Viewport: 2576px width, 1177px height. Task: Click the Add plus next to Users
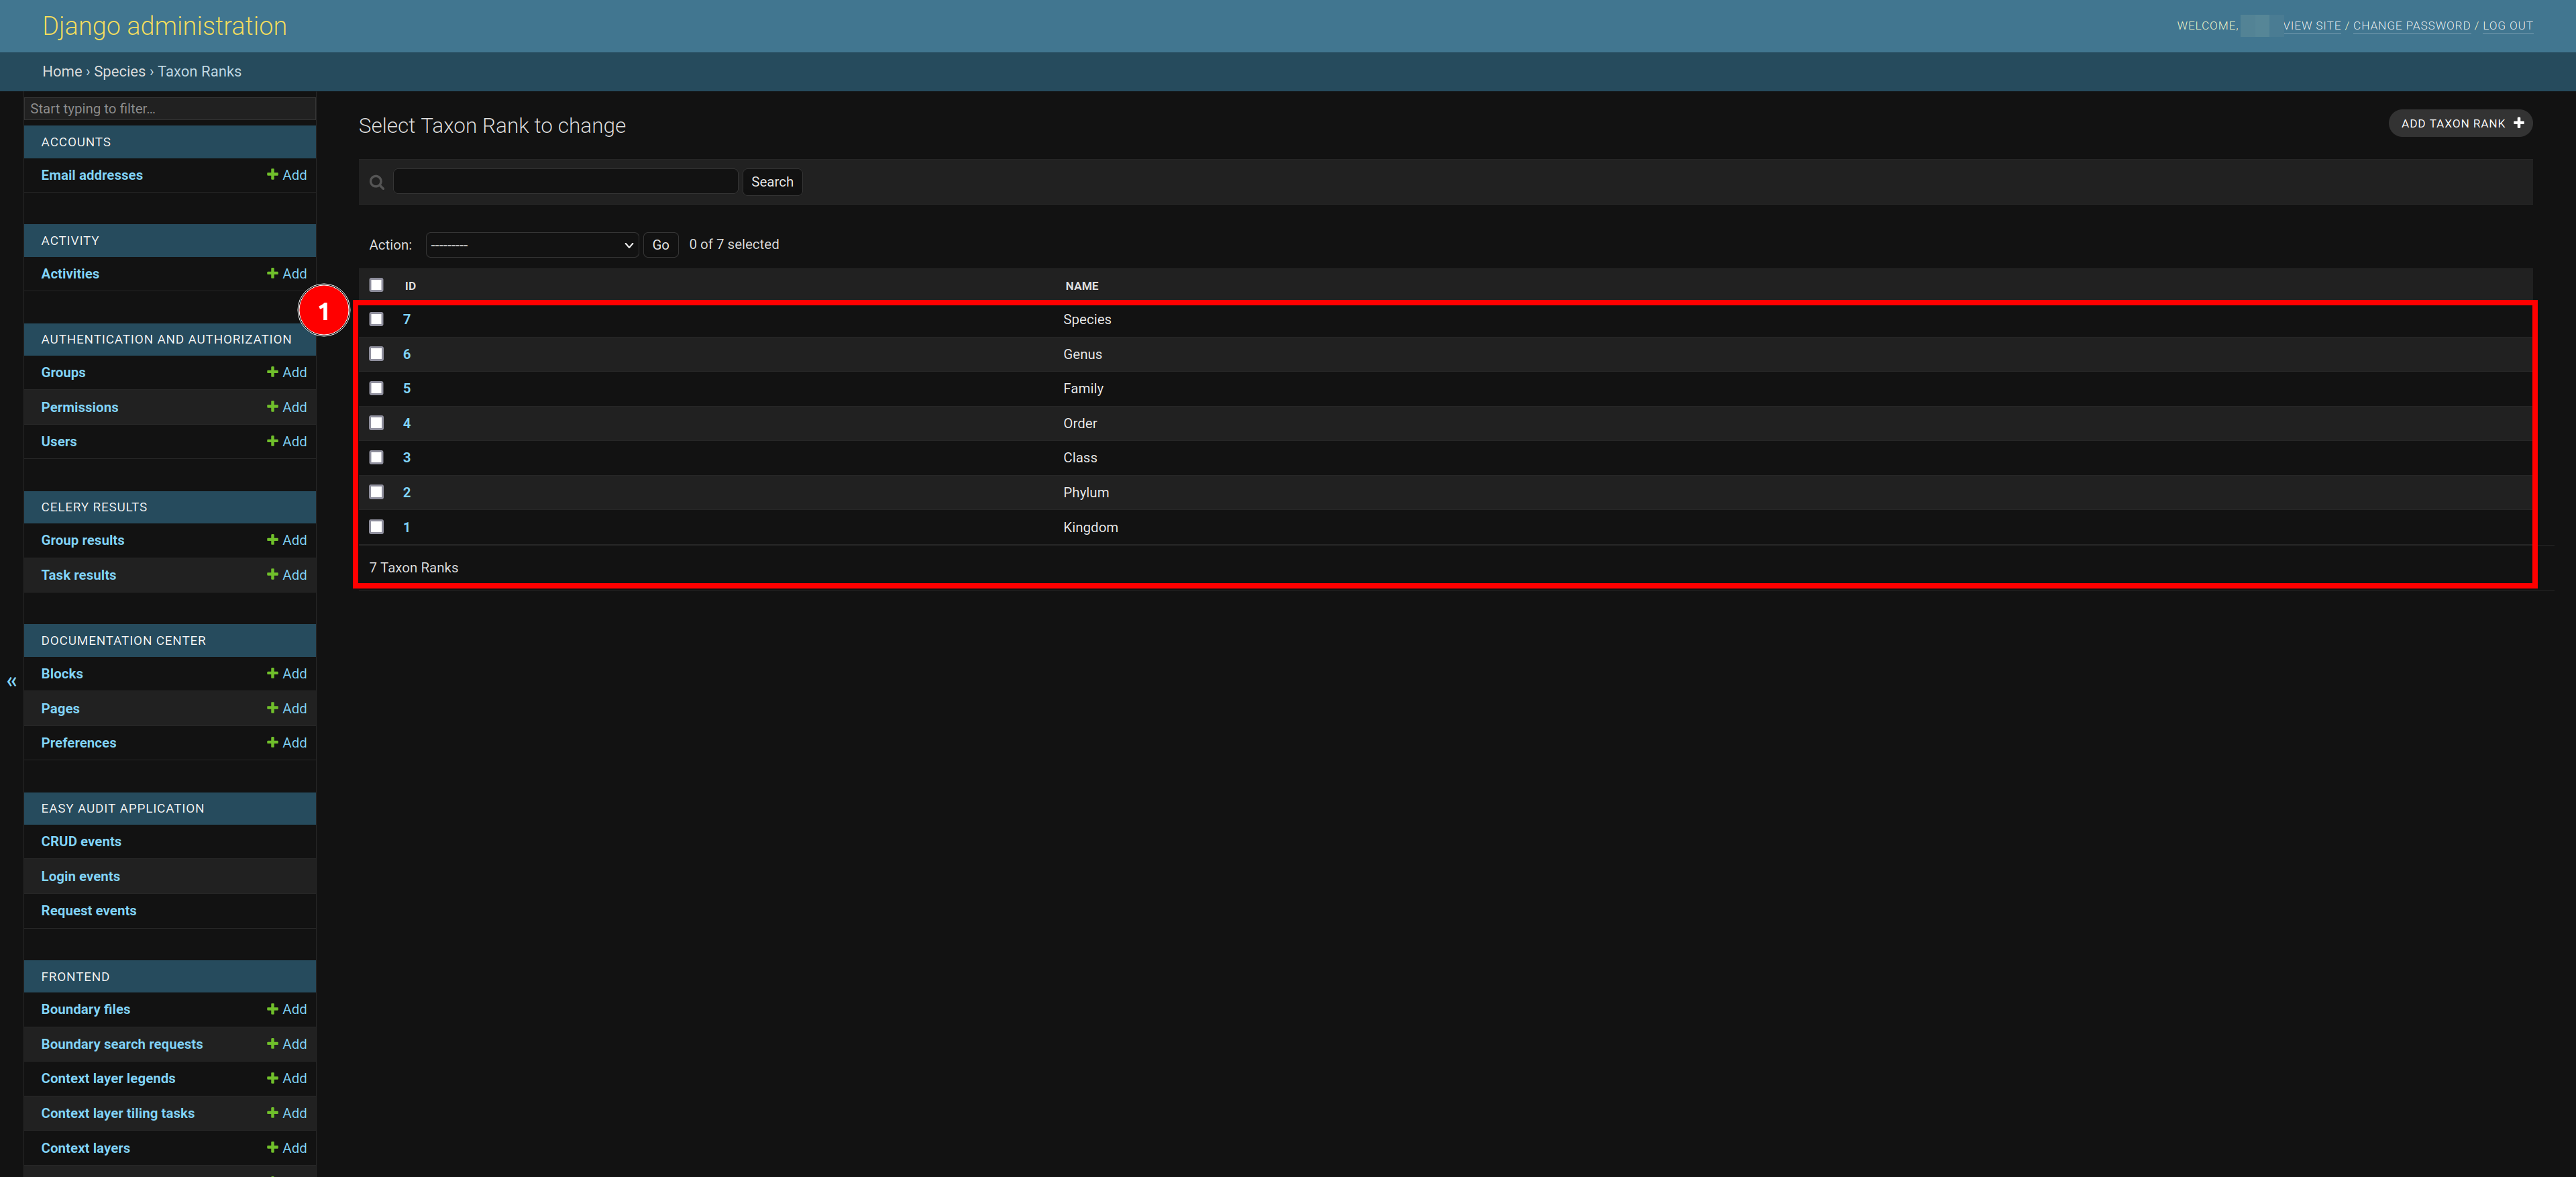286,441
